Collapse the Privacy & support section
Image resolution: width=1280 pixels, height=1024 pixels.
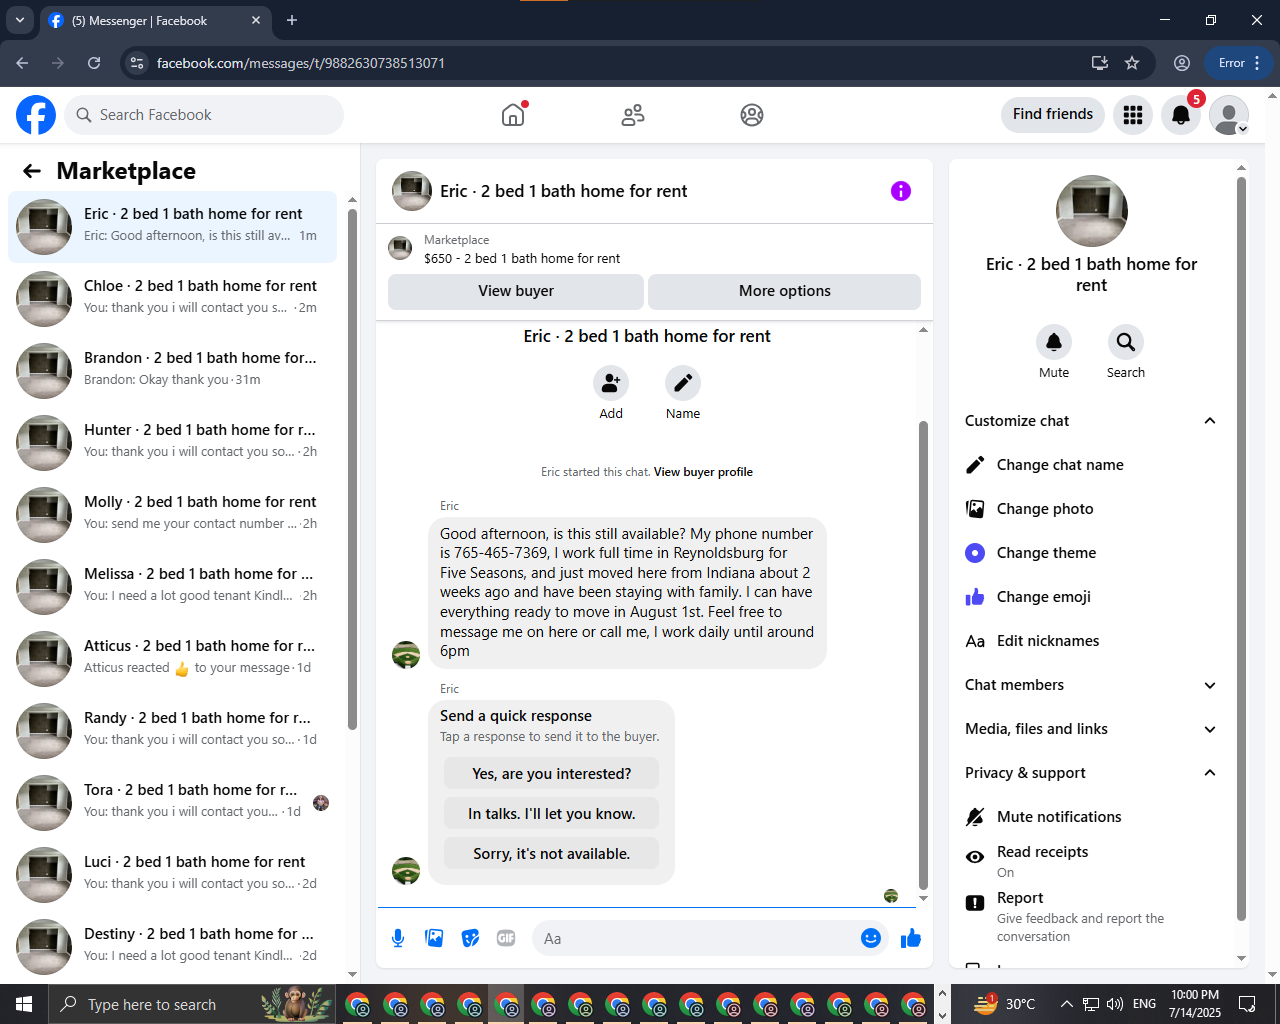point(1090,773)
